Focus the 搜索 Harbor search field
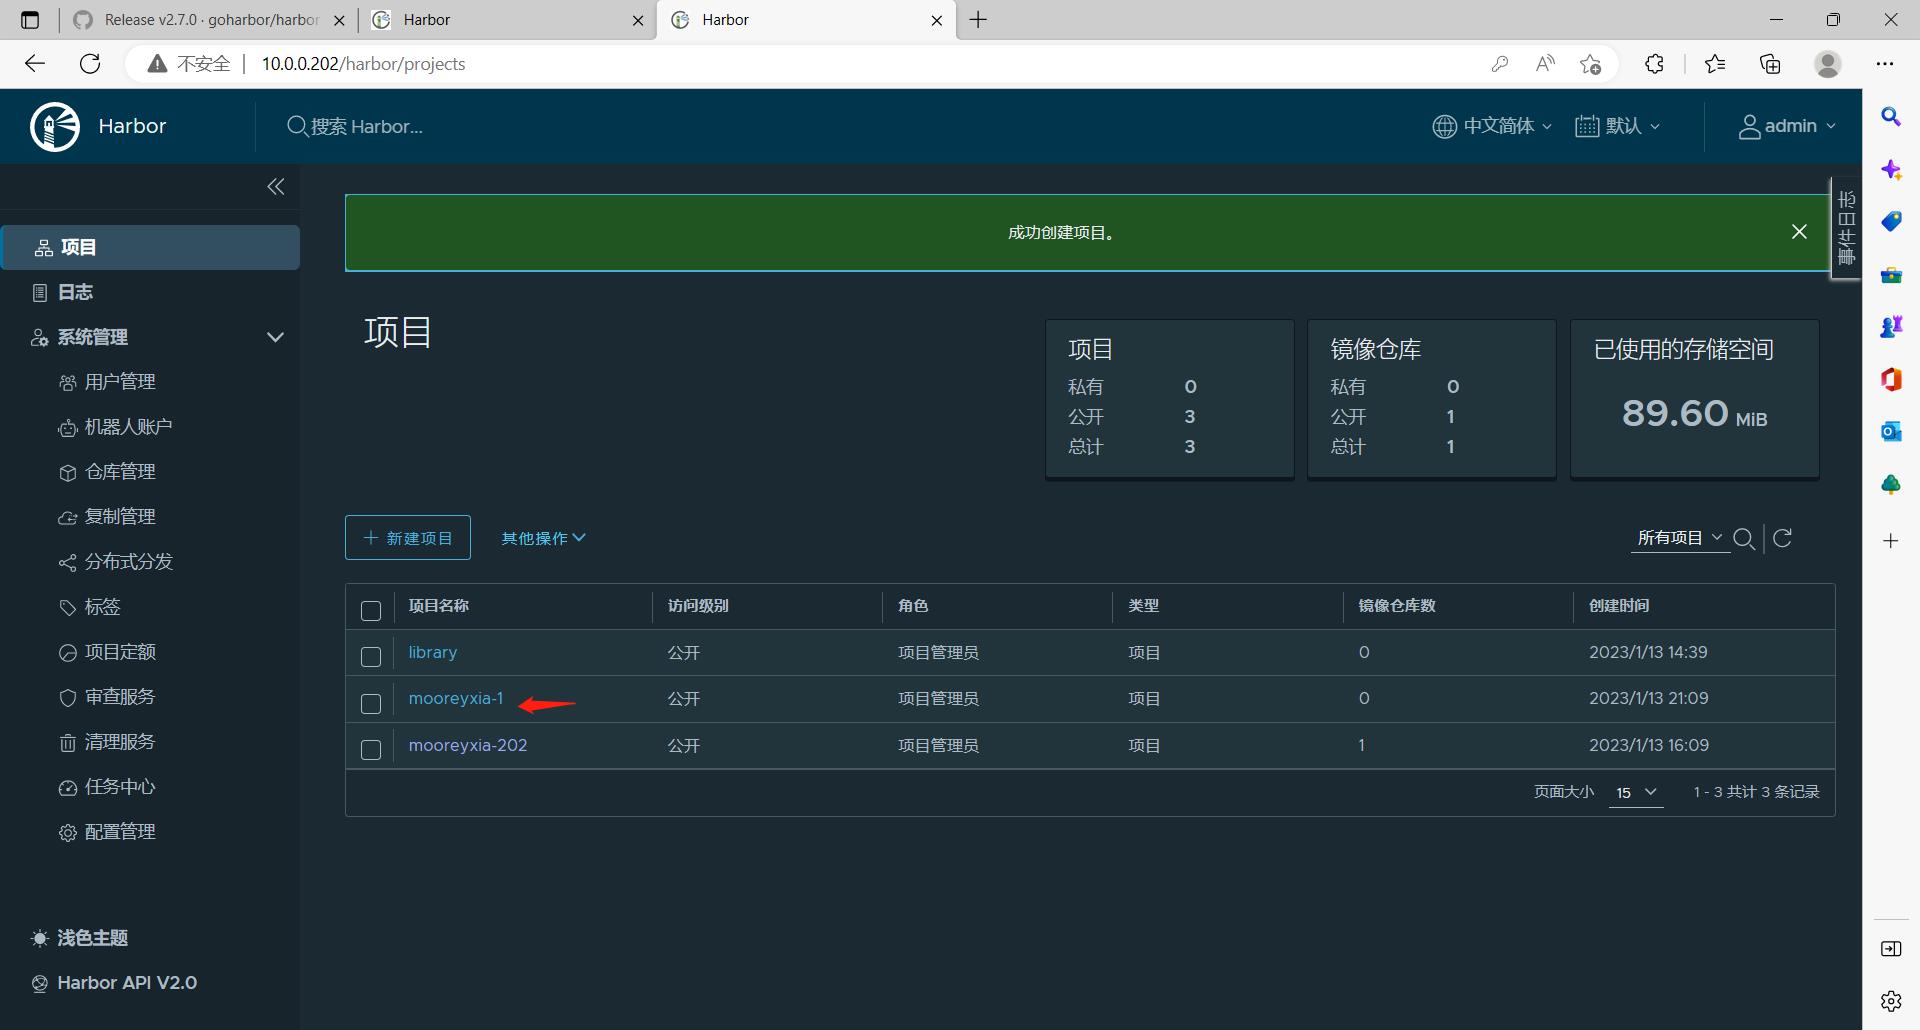This screenshot has height=1030, width=1920. (366, 127)
